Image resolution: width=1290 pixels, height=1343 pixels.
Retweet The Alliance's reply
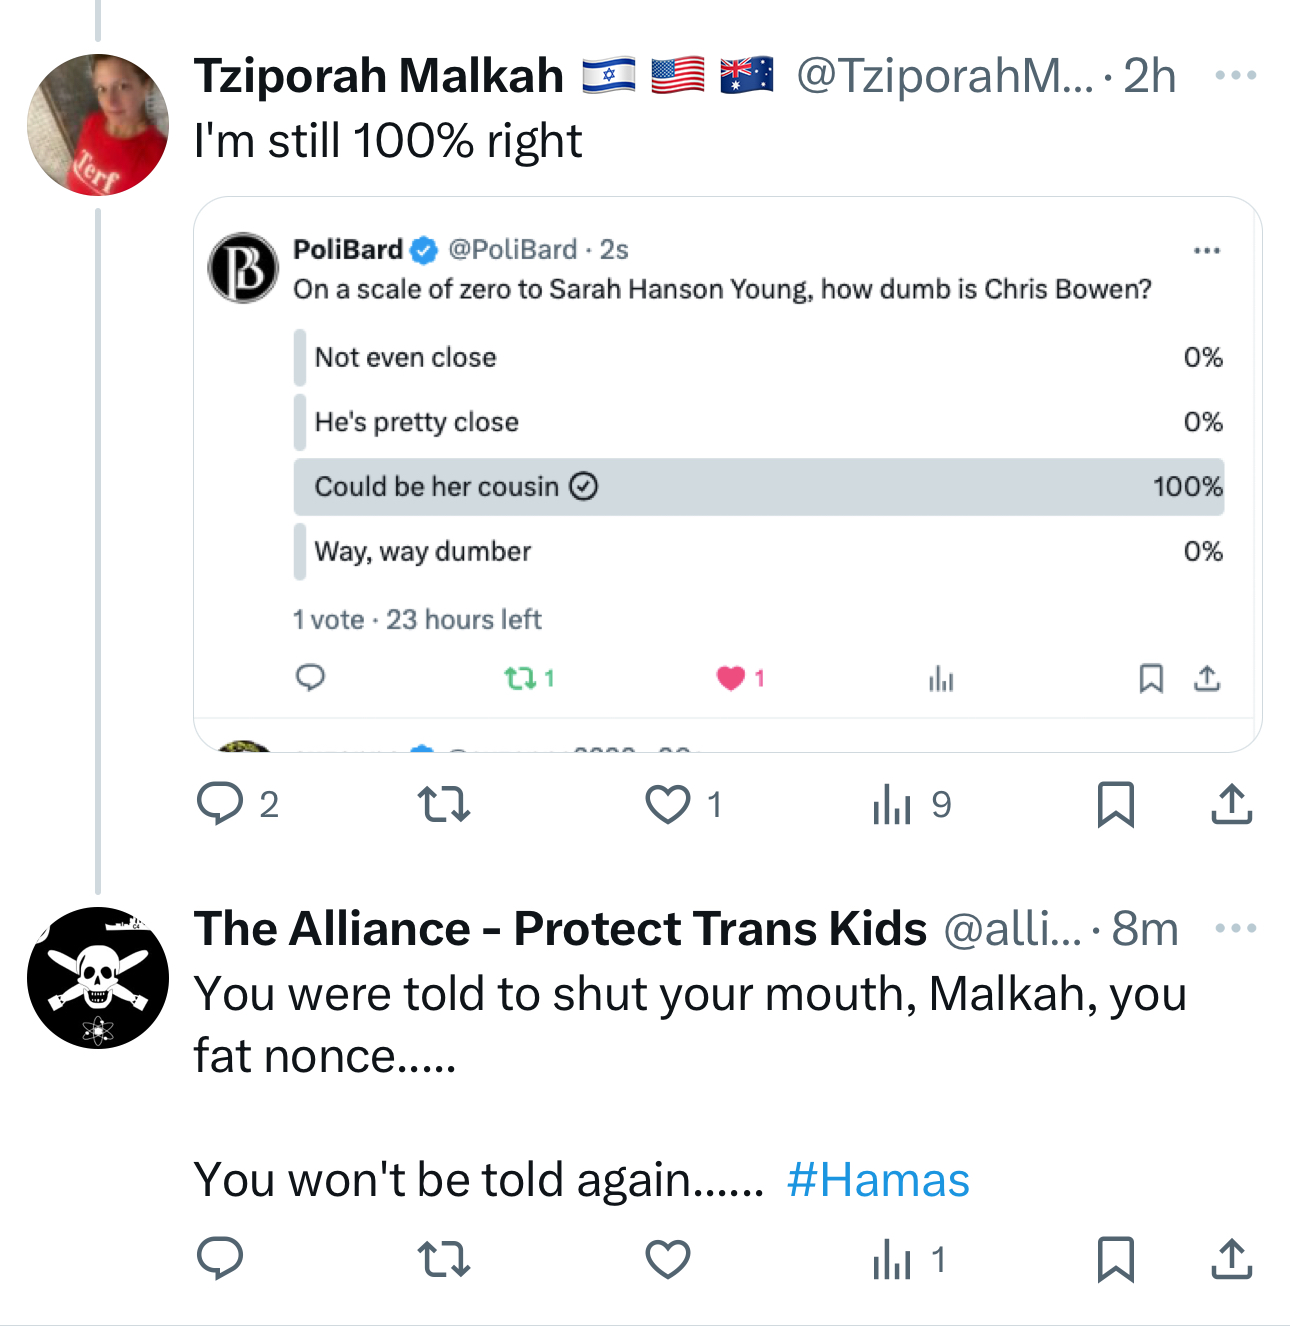(x=443, y=1259)
